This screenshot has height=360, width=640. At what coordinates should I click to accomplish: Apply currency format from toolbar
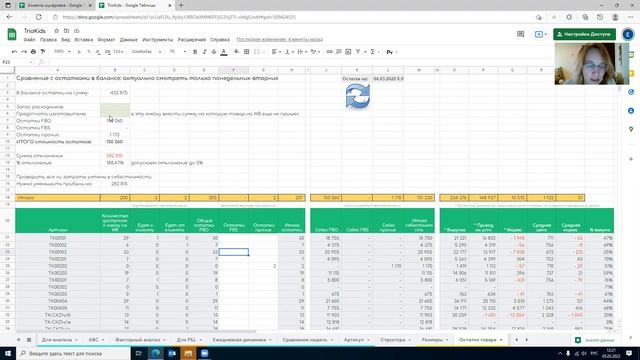point(79,52)
